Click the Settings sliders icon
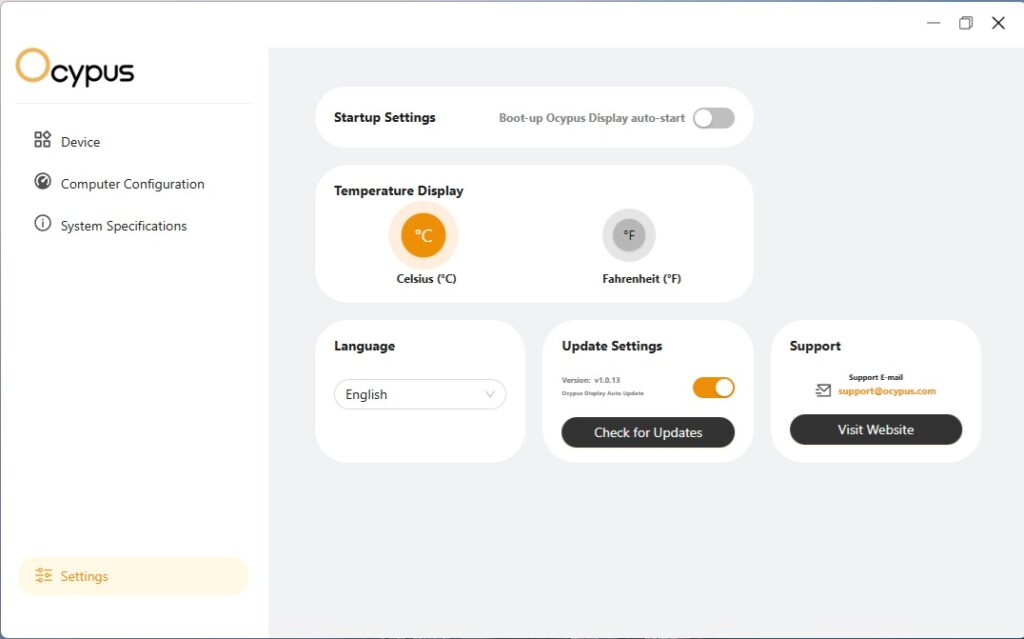The image size is (1024, 639). click(x=44, y=575)
